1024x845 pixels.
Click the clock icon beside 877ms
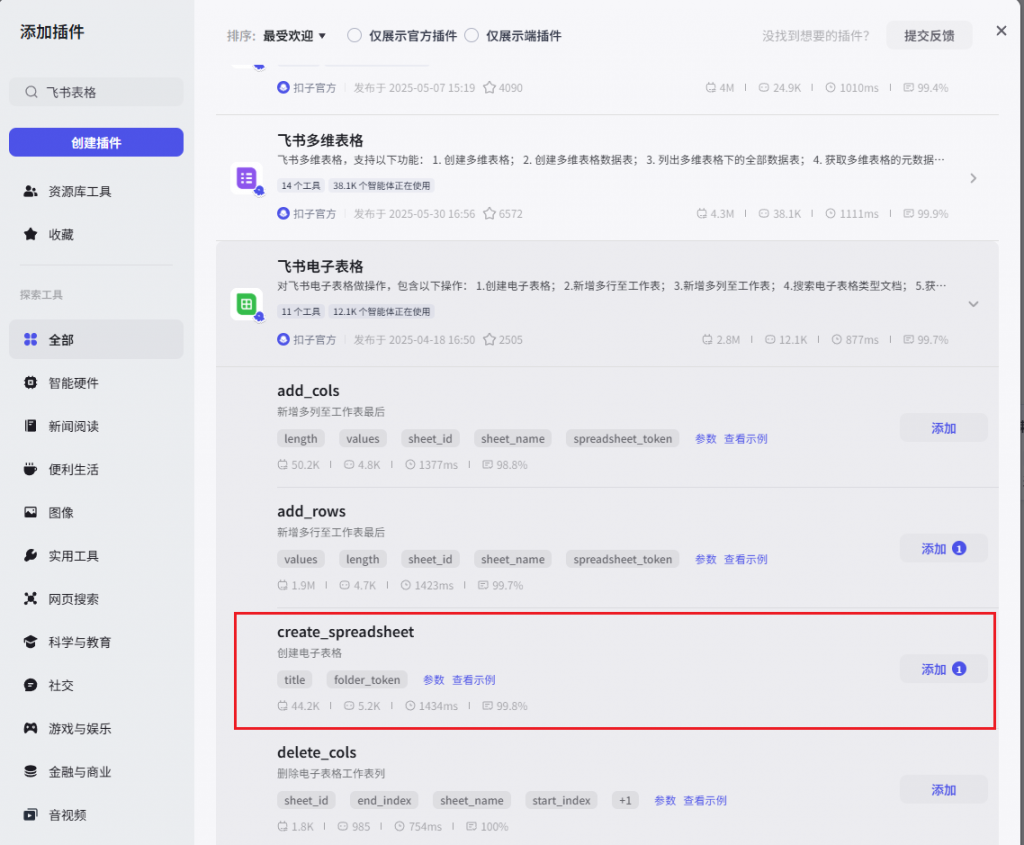coord(837,340)
